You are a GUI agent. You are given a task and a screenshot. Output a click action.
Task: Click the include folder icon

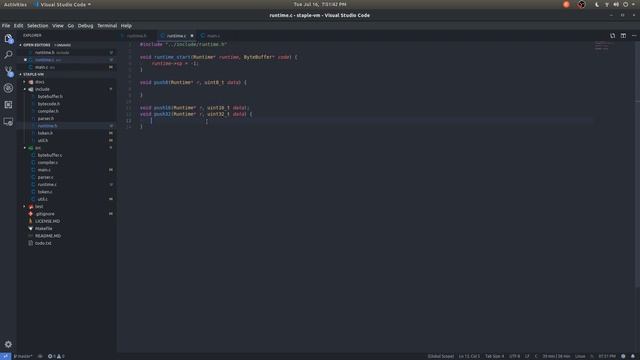pos(31,89)
